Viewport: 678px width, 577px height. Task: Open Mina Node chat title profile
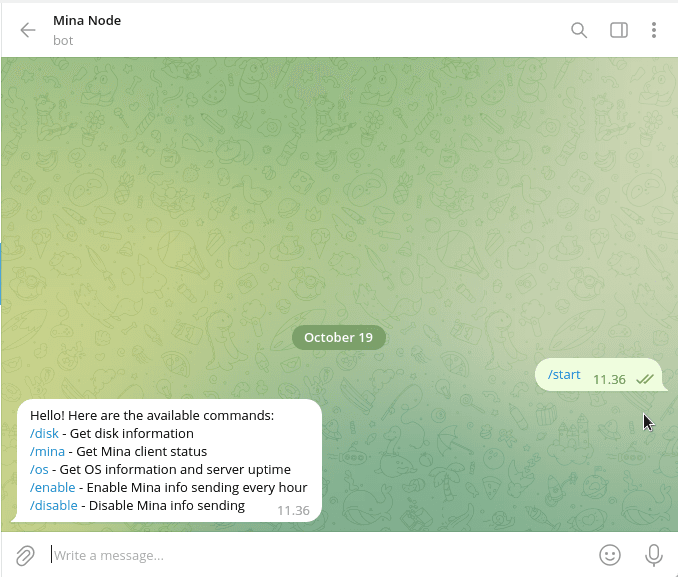click(87, 20)
